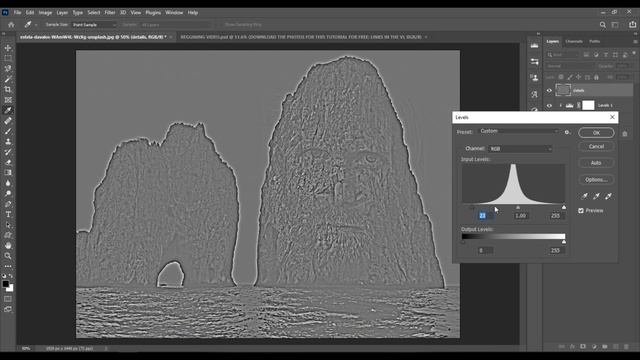Click OK in Levels dialog
The width and height of the screenshot is (640, 360).
point(596,133)
